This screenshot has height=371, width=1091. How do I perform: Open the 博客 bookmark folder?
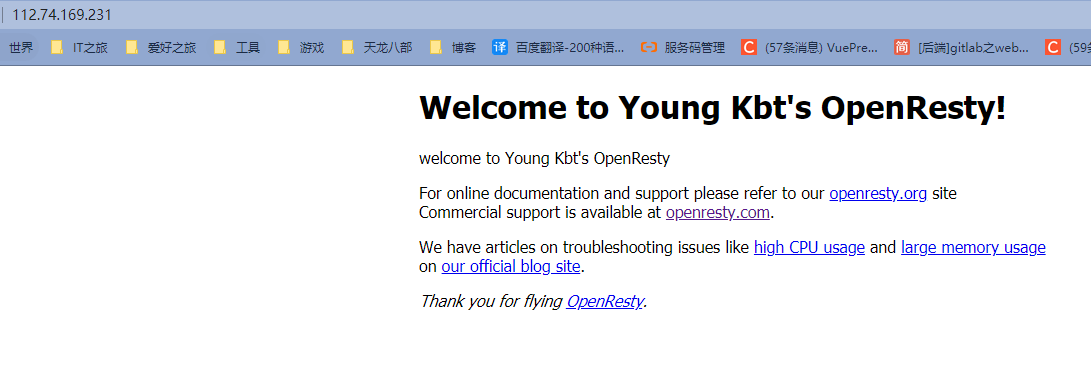tap(453, 47)
